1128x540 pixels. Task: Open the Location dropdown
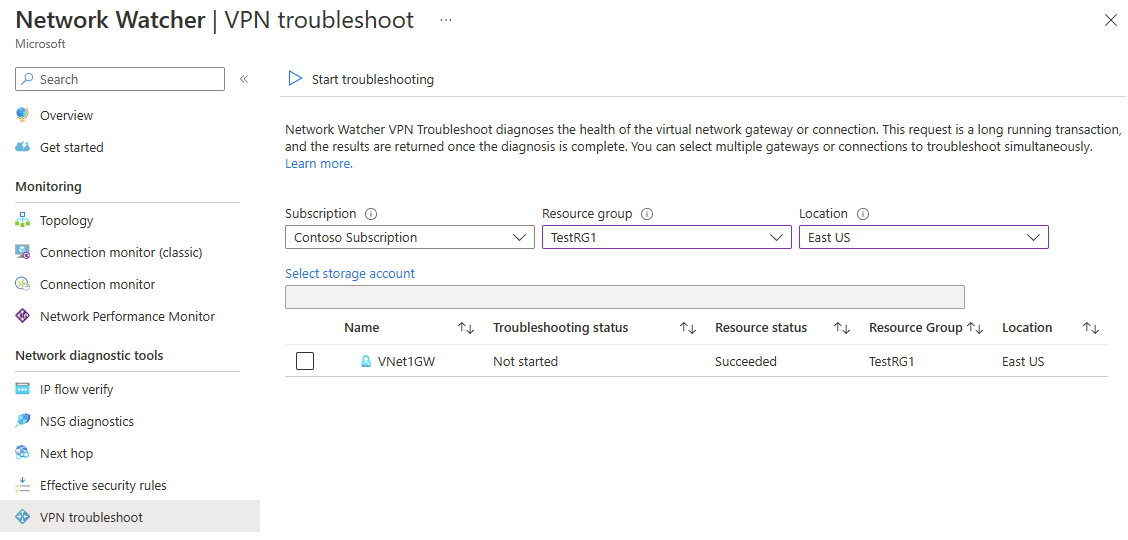(923, 238)
